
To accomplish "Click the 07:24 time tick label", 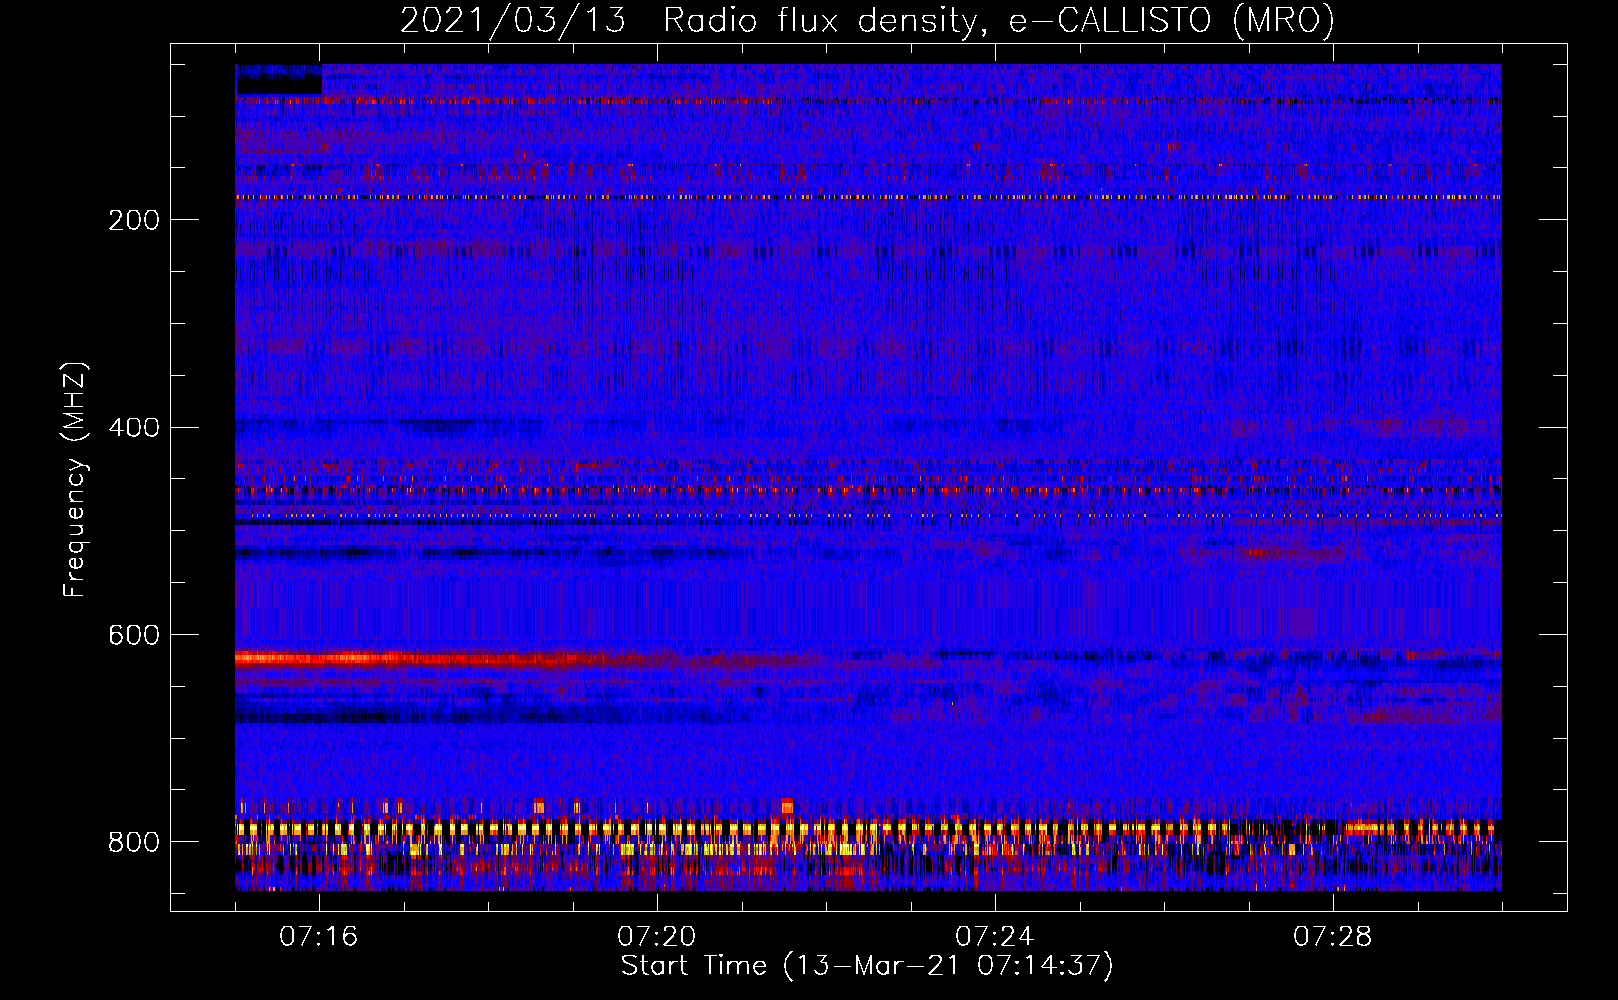I will [x=995, y=937].
